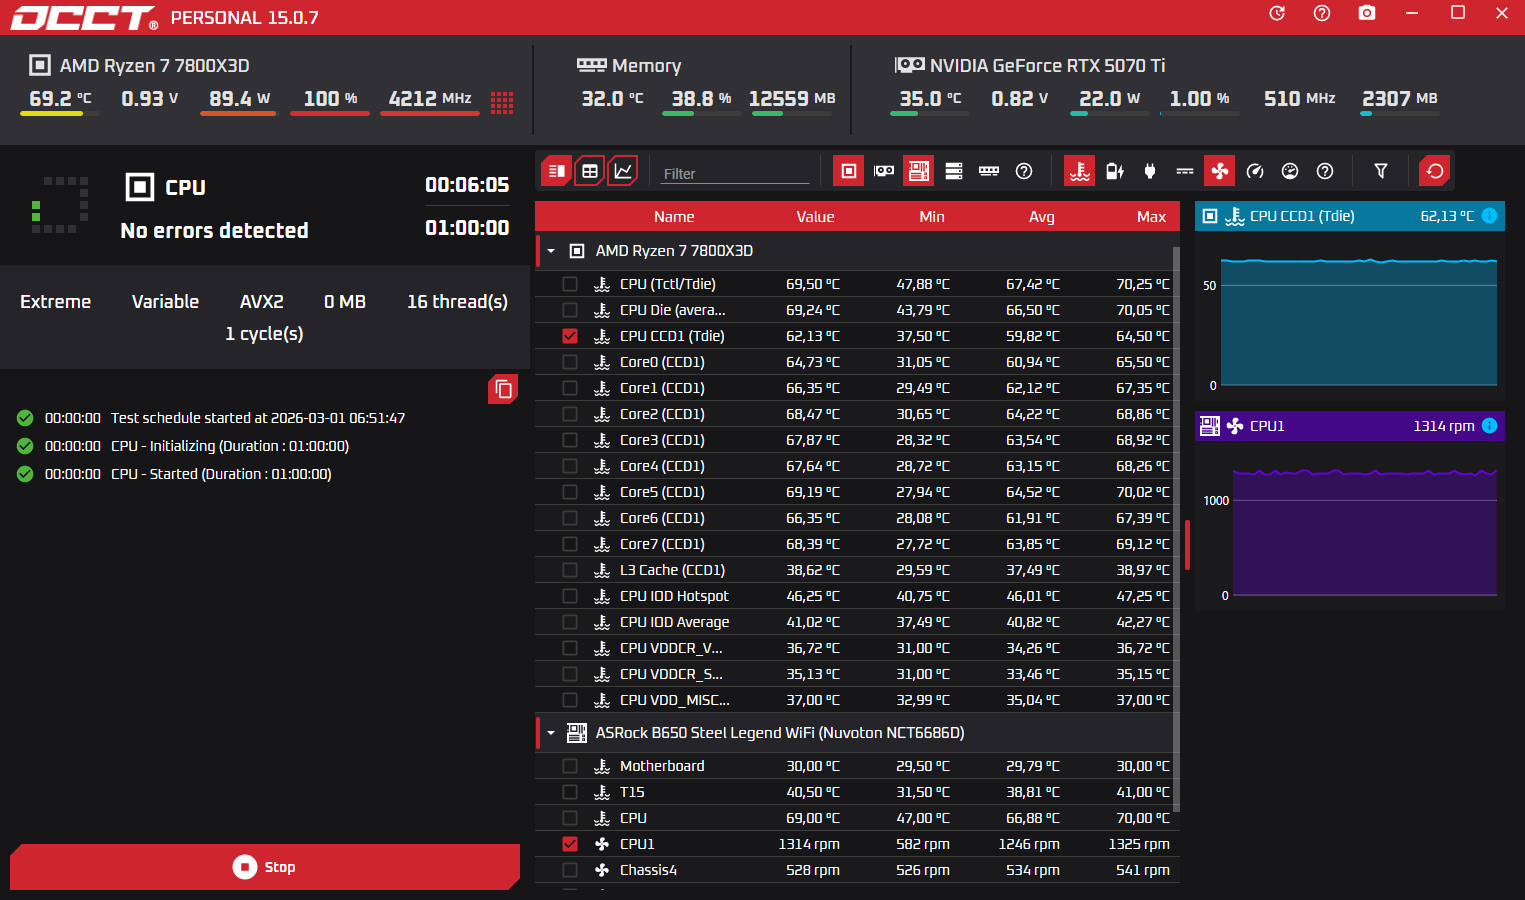Click the 'Extreme' test mode label
The height and width of the screenshot is (900, 1525).
56,302
